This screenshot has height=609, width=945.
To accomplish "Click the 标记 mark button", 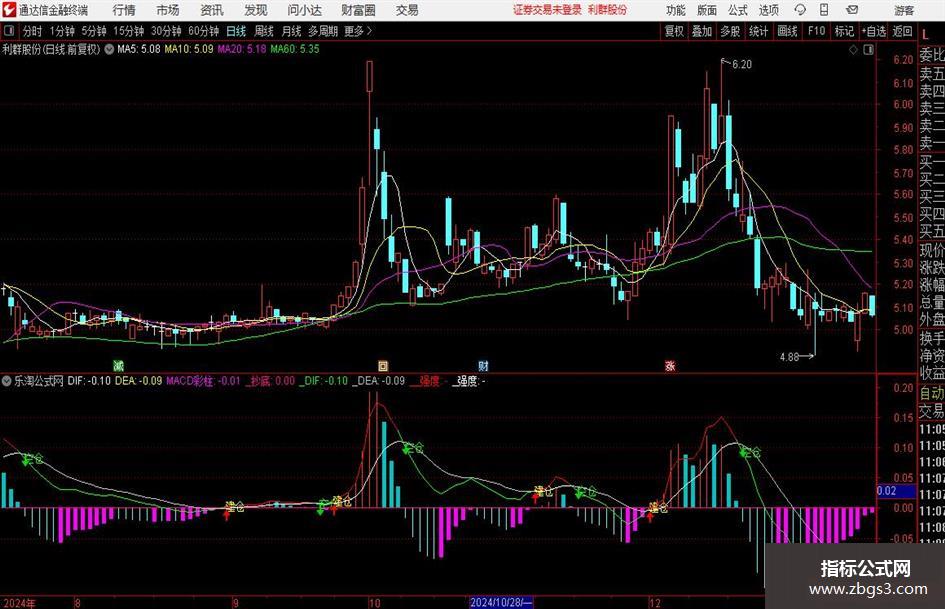I will [x=844, y=31].
